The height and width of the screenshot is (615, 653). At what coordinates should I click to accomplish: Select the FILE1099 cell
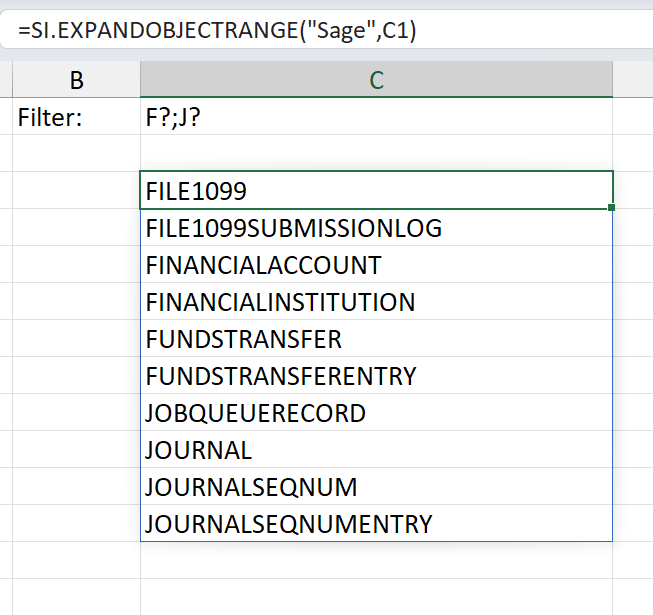[376, 190]
